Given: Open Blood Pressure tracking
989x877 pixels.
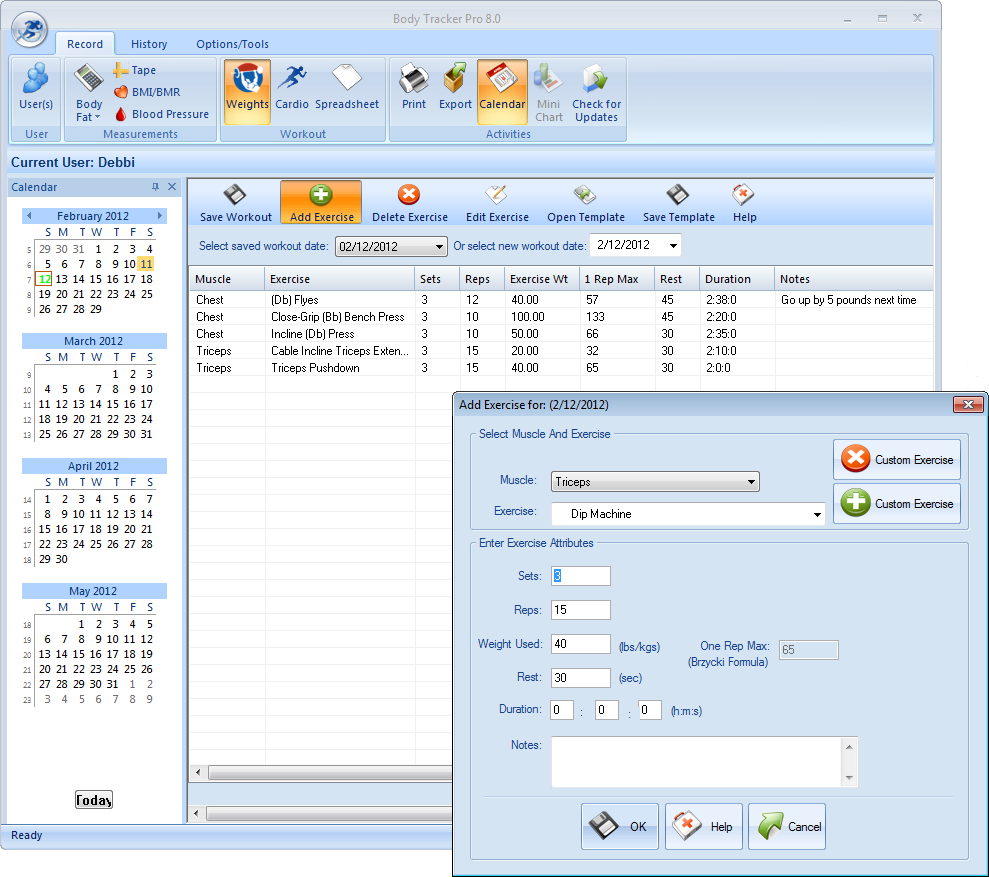Looking at the screenshot, I should pyautogui.click(x=162, y=114).
